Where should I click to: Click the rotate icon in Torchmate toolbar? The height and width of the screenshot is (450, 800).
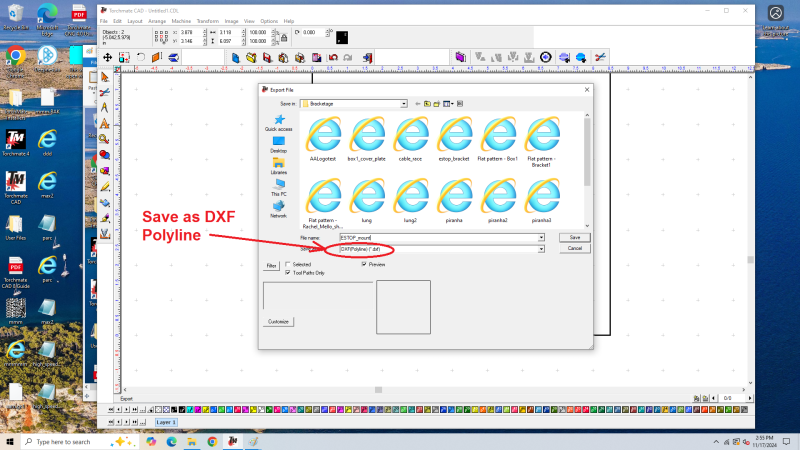point(140,57)
